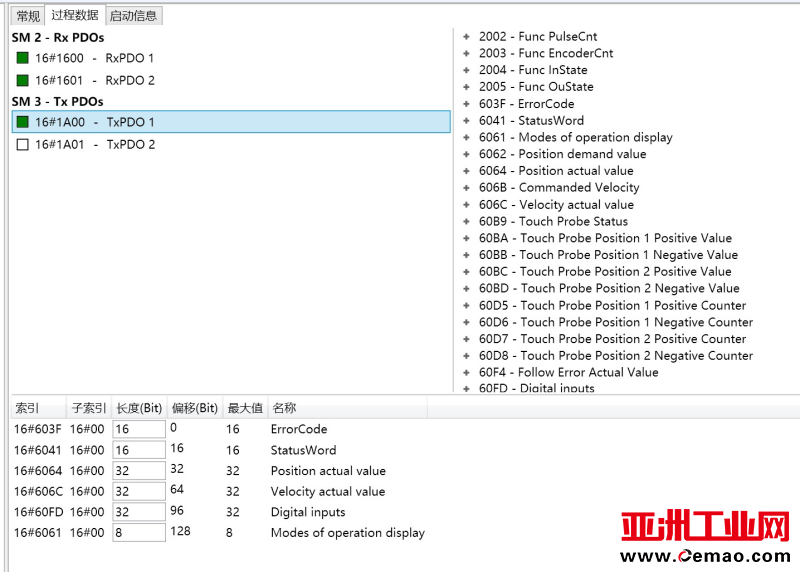Click the 长度(Bit) column header
This screenshot has height=572, width=800.
click(x=139, y=408)
